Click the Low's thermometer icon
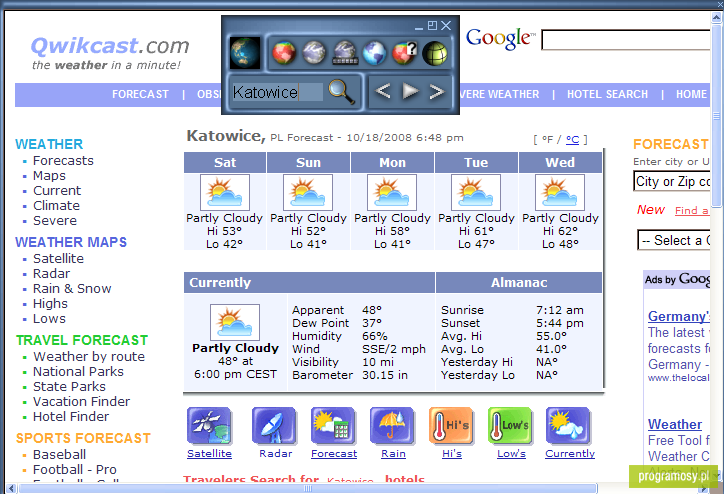Screen dimensions: 724x494 (x=511, y=426)
